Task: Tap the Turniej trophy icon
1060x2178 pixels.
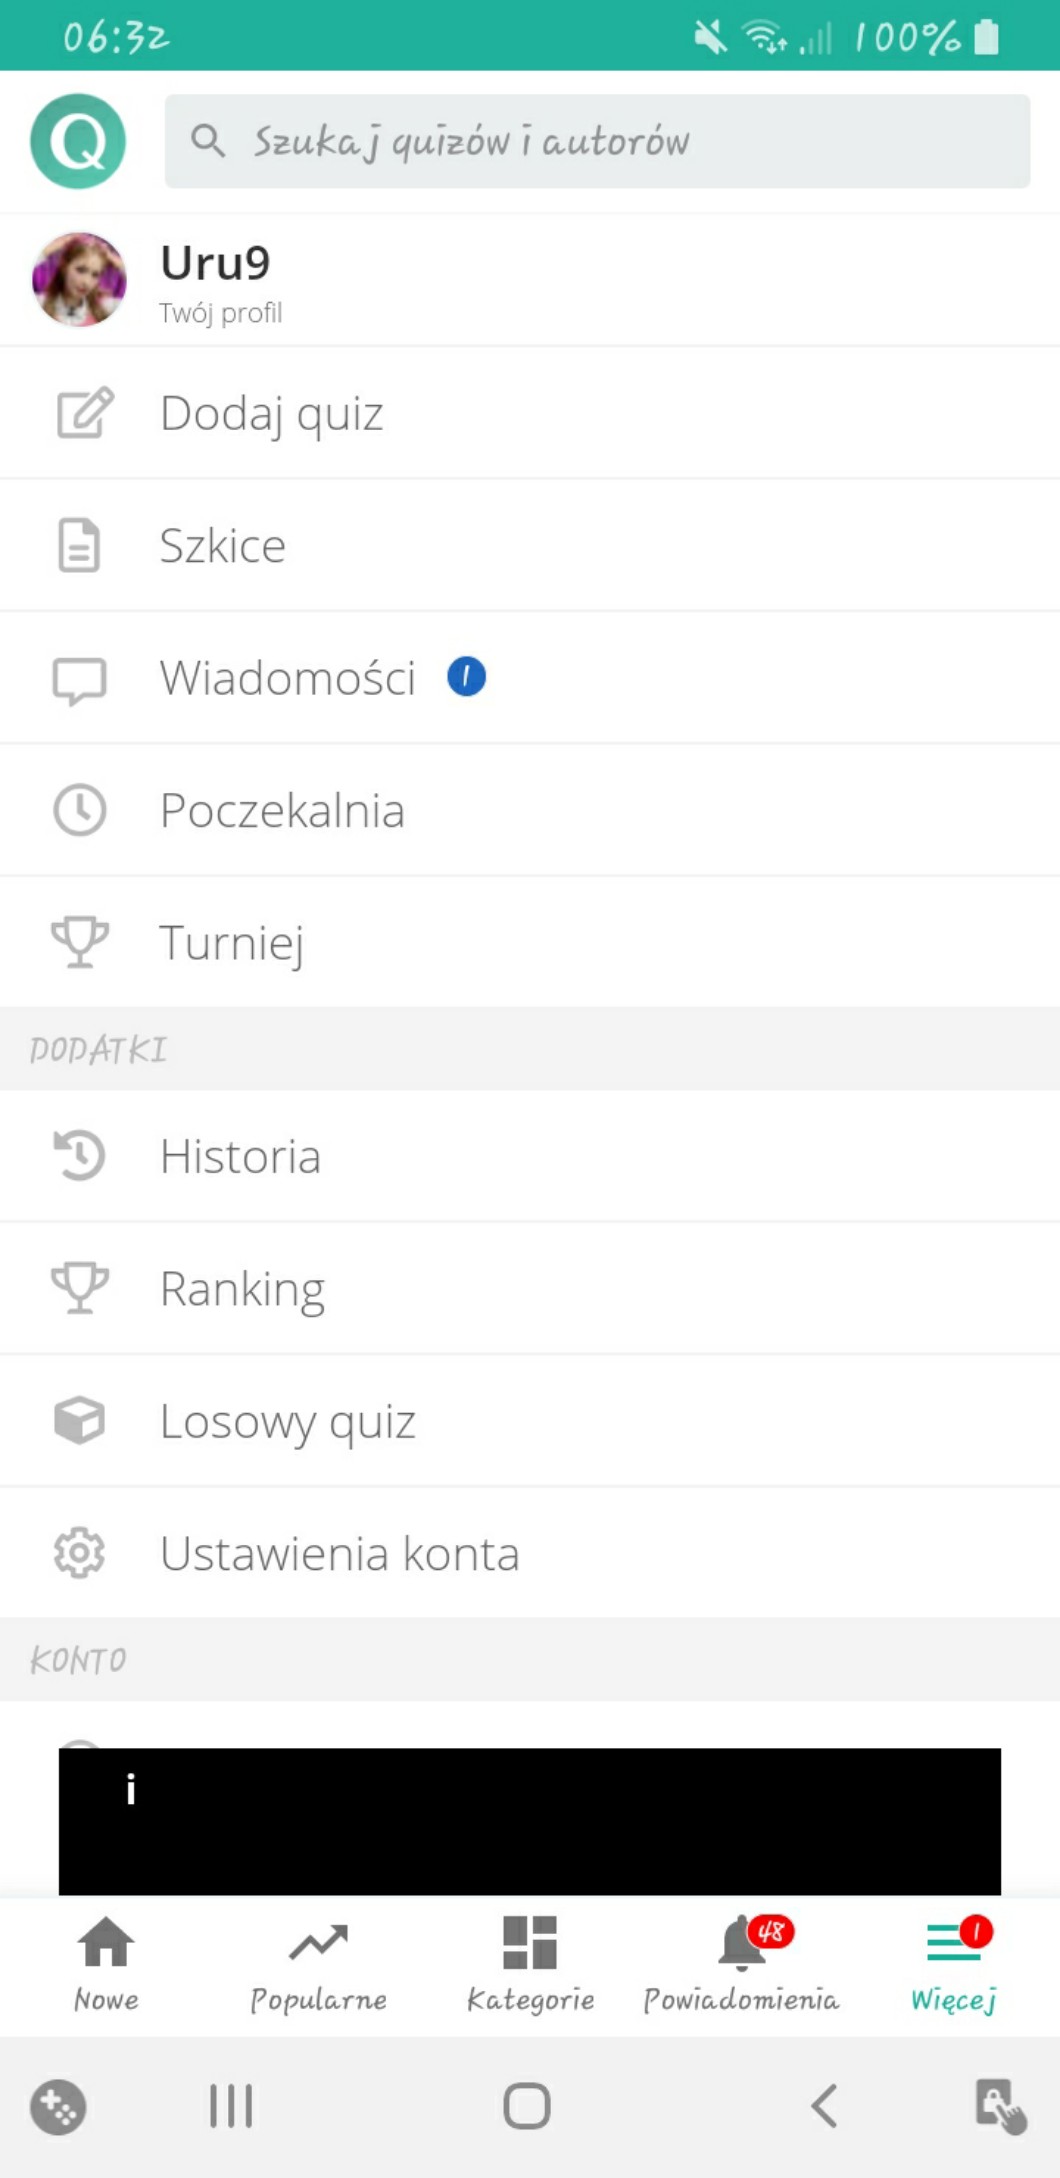Action: pyautogui.click(x=79, y=942)
